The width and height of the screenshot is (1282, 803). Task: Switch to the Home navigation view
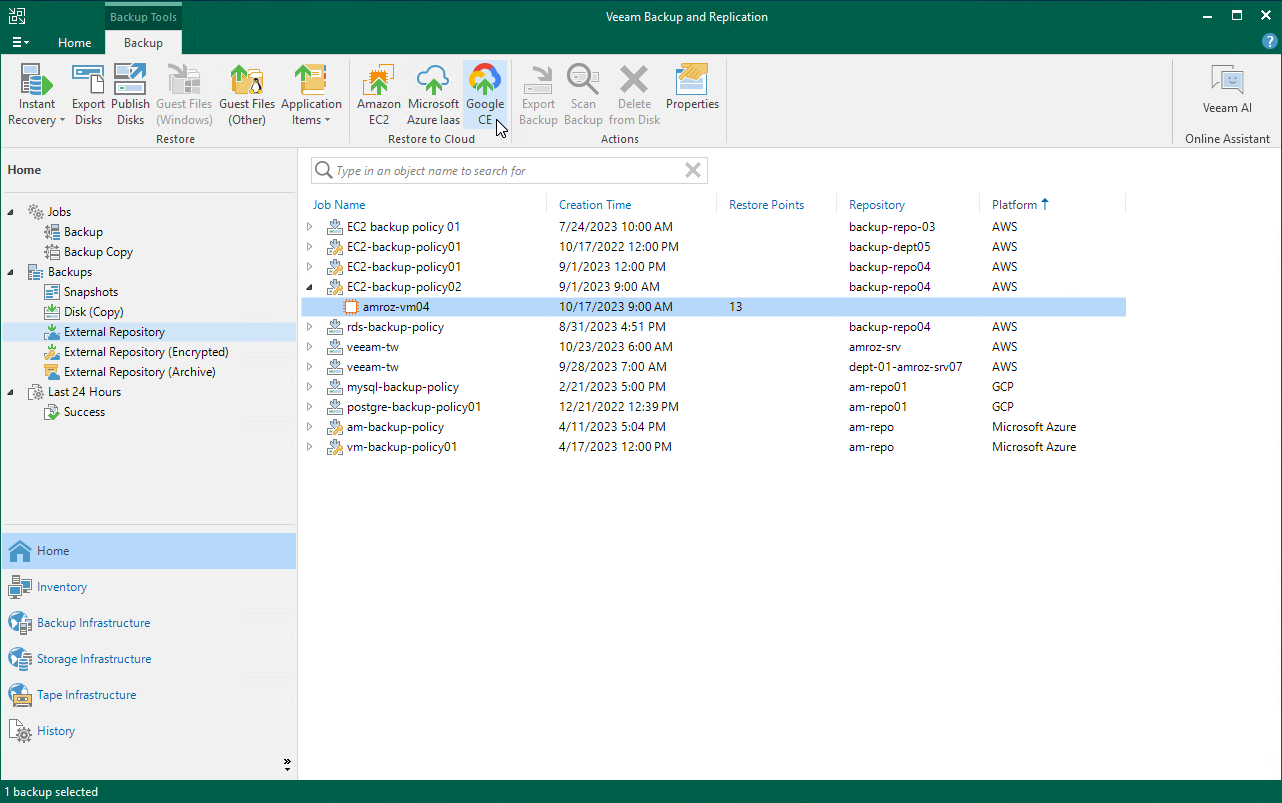tap(149, 551)
